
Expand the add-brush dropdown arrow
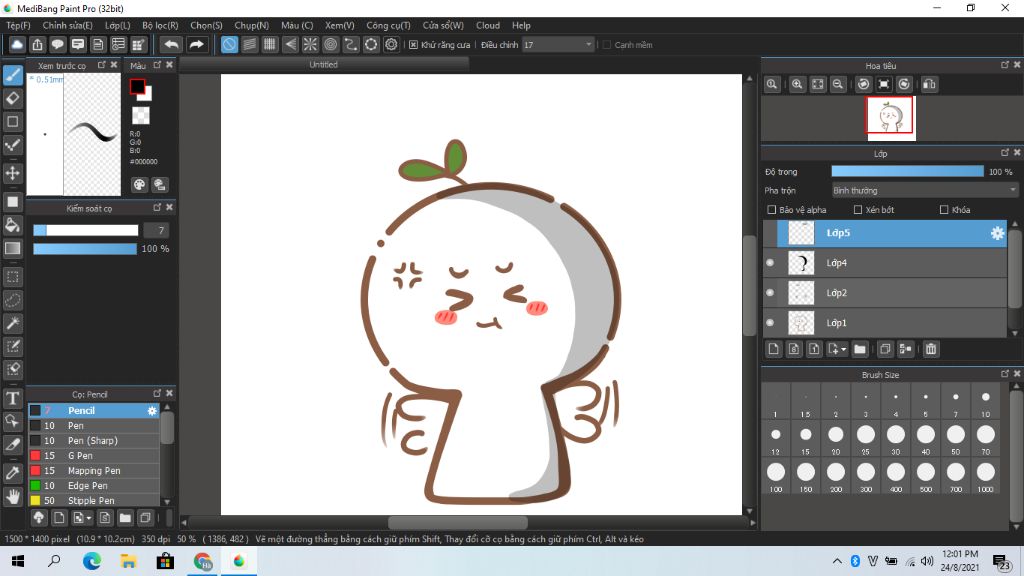89,519
